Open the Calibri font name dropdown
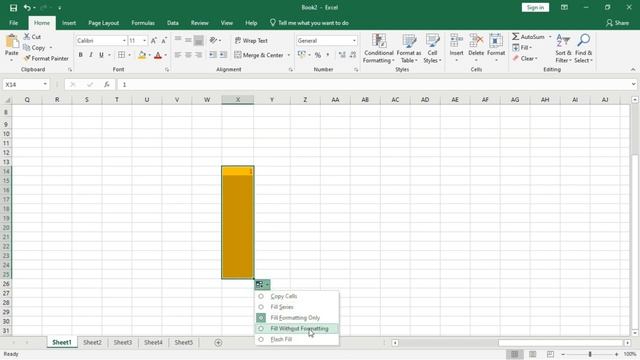The image size is (640, 360). (x=124, y=41)
